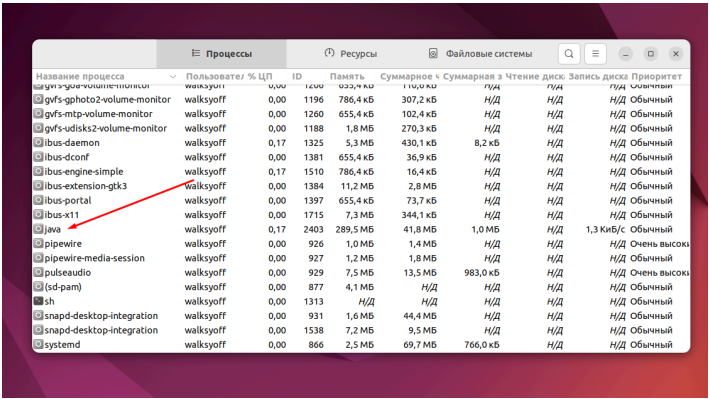Sort by the Память column header

pyautogui.click(x=347, y=77)
